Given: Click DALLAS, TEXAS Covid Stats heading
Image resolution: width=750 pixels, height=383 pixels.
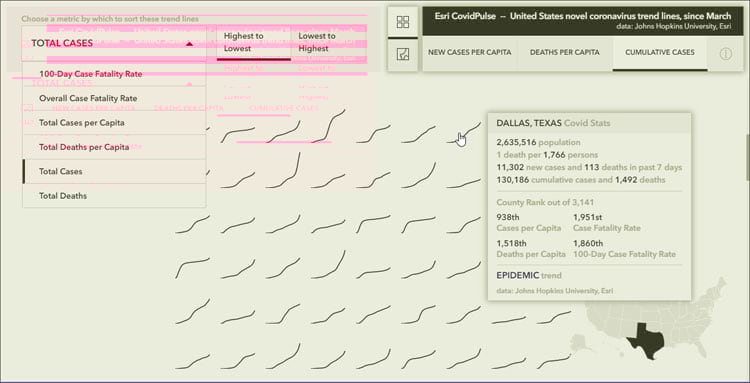Looking at the screenshot, I should [x=553, y=123].
